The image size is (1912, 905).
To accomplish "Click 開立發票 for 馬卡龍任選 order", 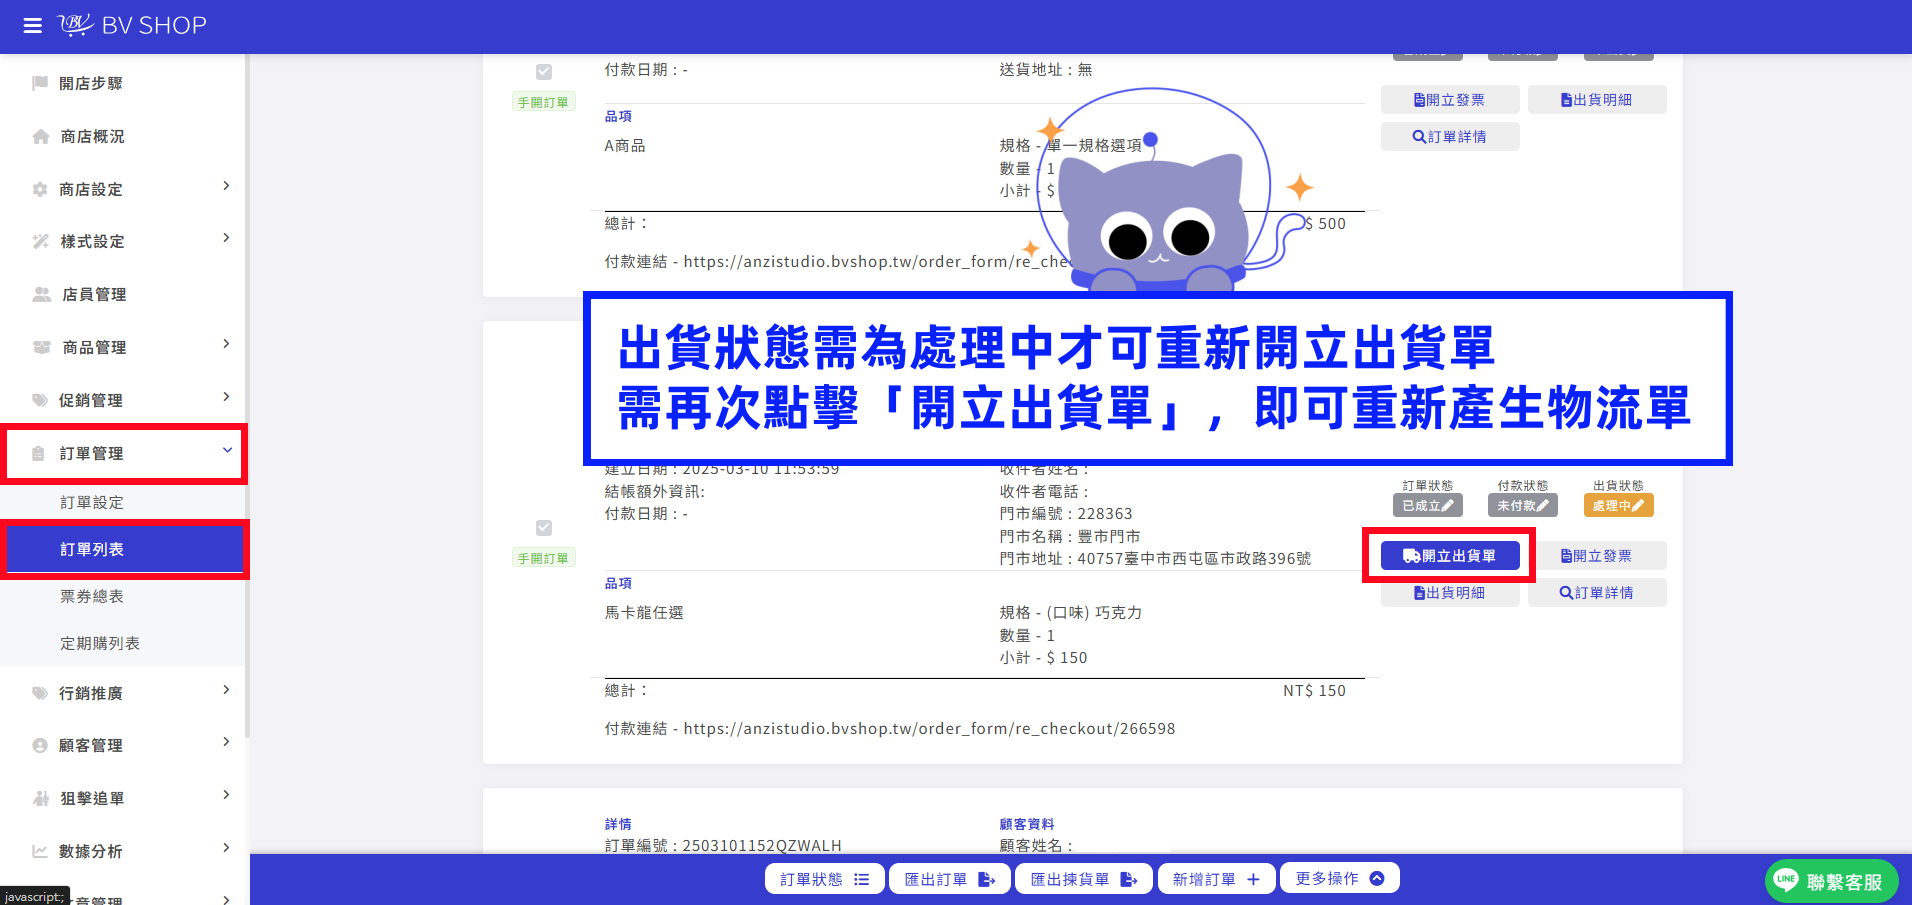I will (x=1597, y=556).
